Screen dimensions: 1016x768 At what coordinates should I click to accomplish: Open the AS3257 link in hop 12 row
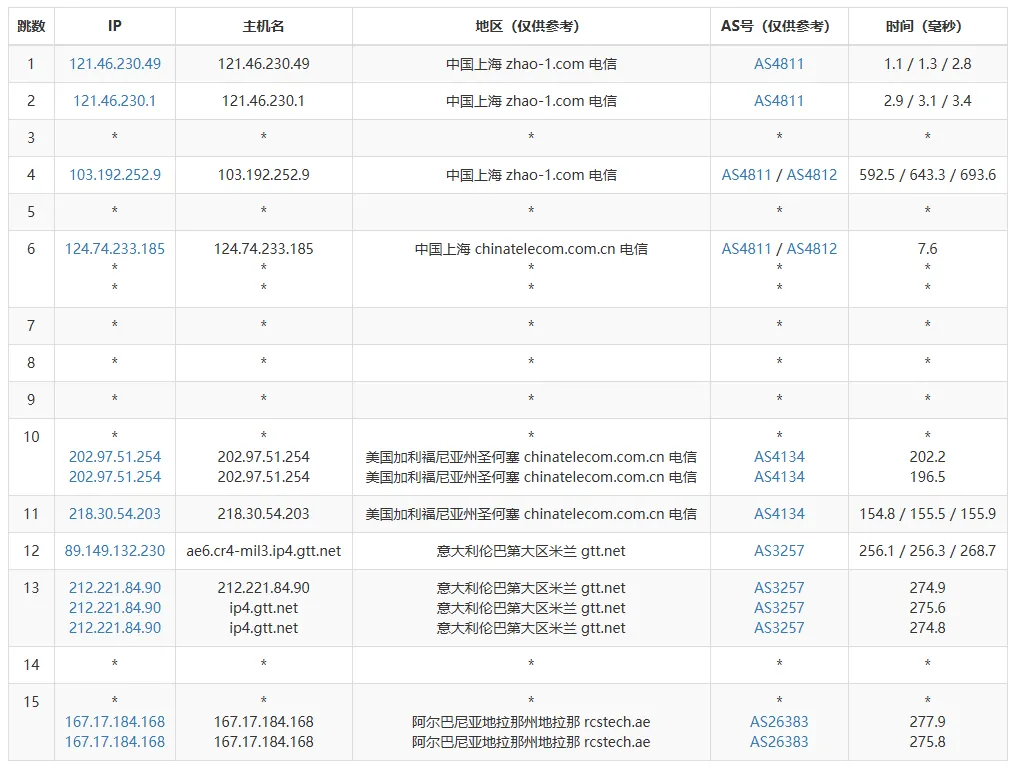pos(779,551)
